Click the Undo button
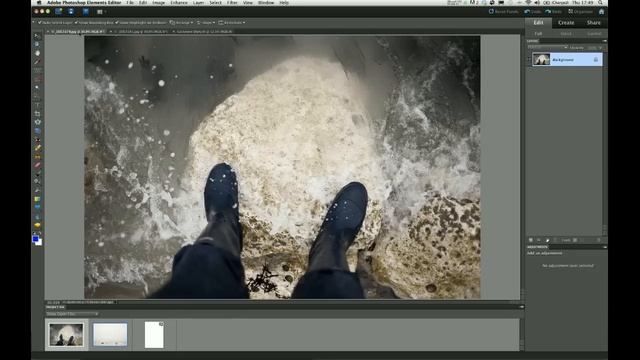This screenshot has width=640, height=360. point(533,11)
